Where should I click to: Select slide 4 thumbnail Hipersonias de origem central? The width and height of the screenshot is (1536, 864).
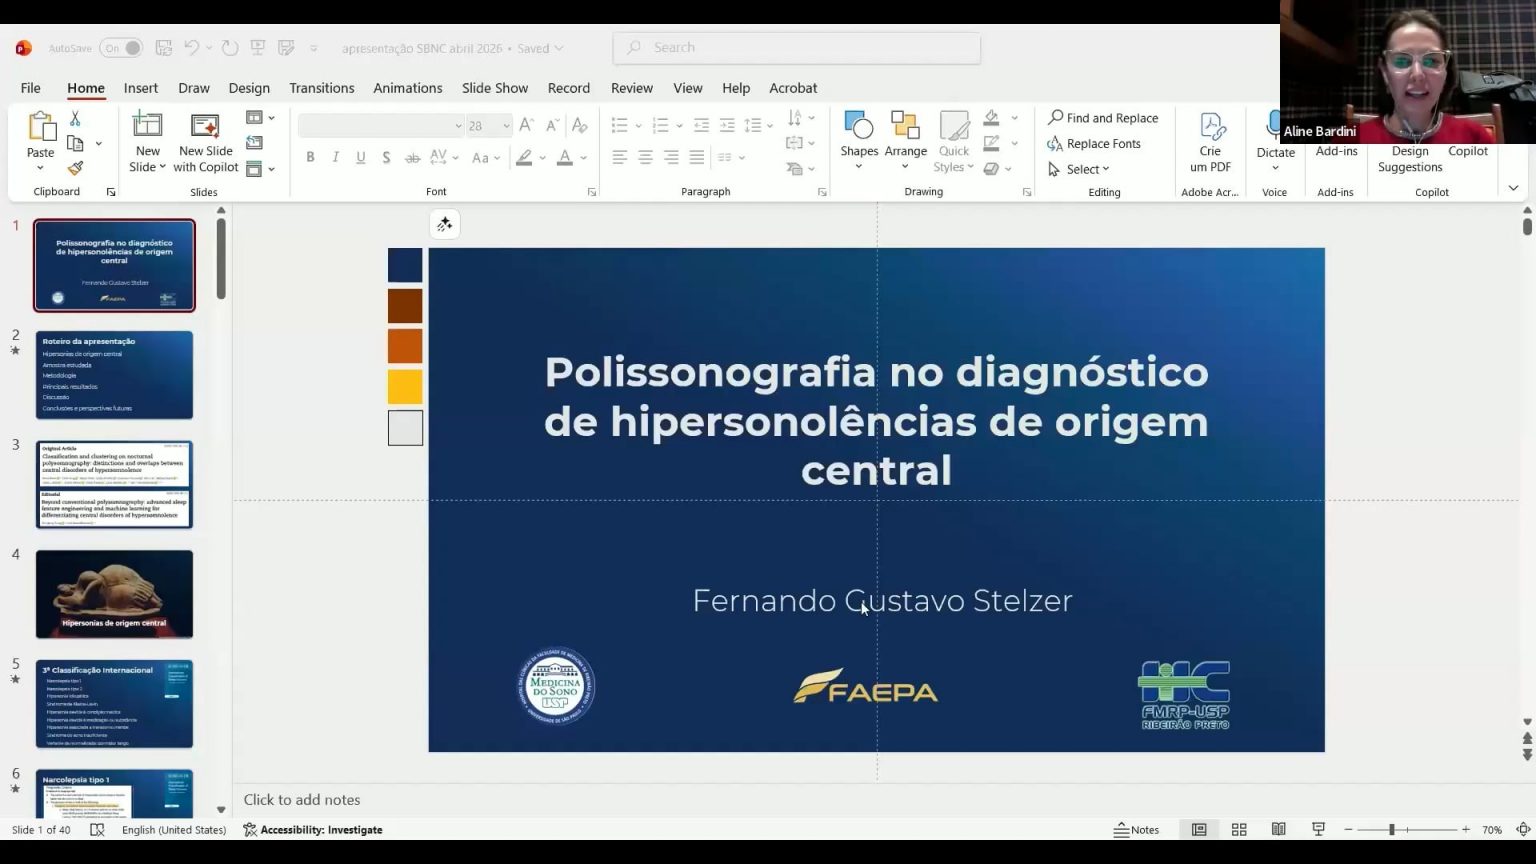114,594
